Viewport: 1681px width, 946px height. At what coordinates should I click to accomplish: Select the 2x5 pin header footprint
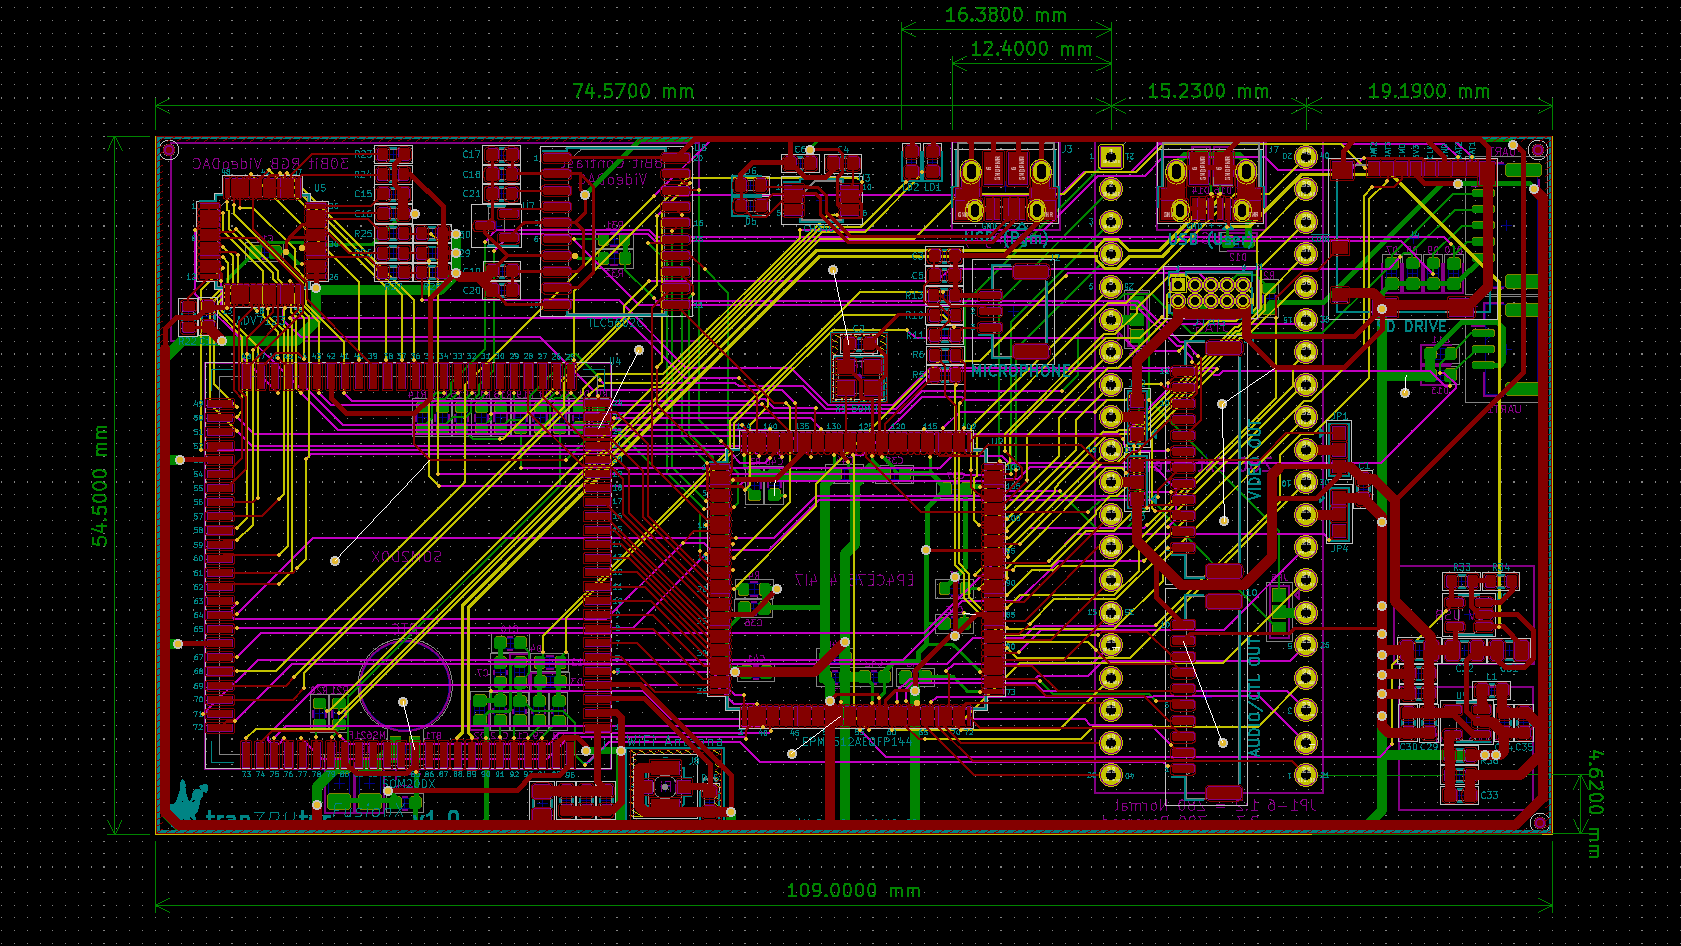coord(1211,293)
